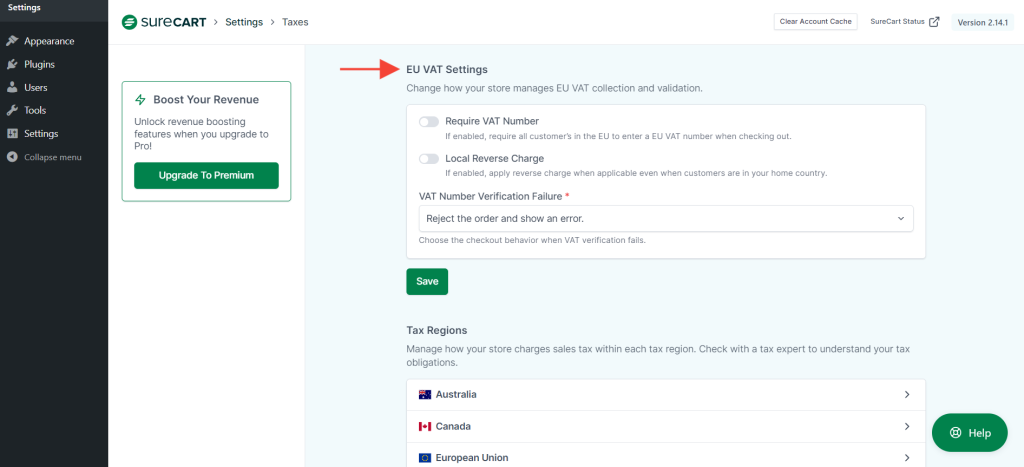Click the European Union row label
Image resolution: width=1024 pixels, height=467 pixels.
point(472,458)
